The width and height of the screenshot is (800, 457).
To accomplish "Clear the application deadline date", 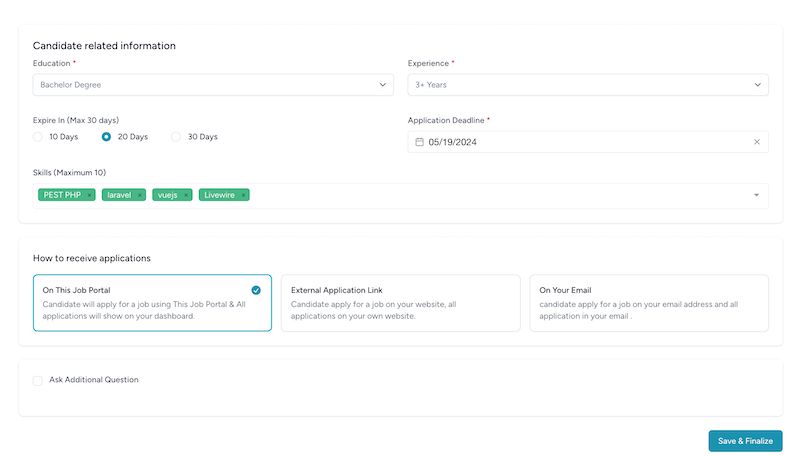I will tap(757, 142).
